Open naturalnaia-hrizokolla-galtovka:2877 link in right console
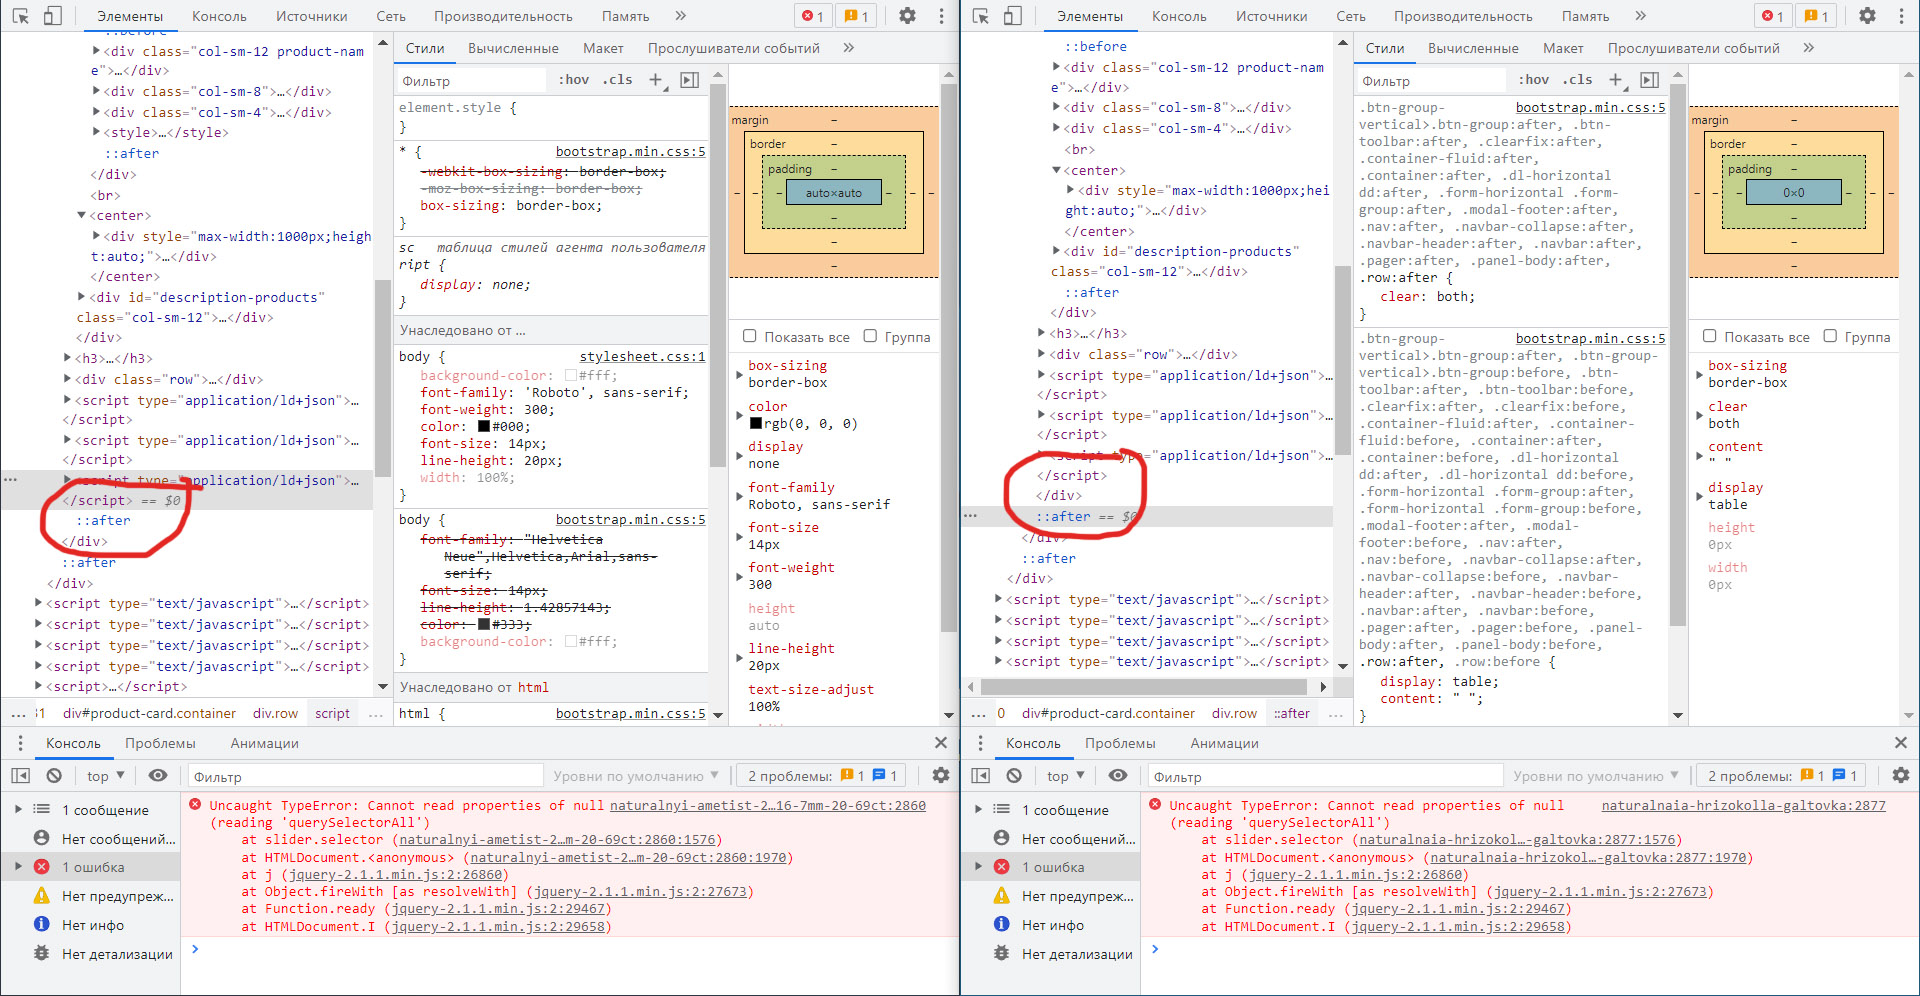 1743,805
